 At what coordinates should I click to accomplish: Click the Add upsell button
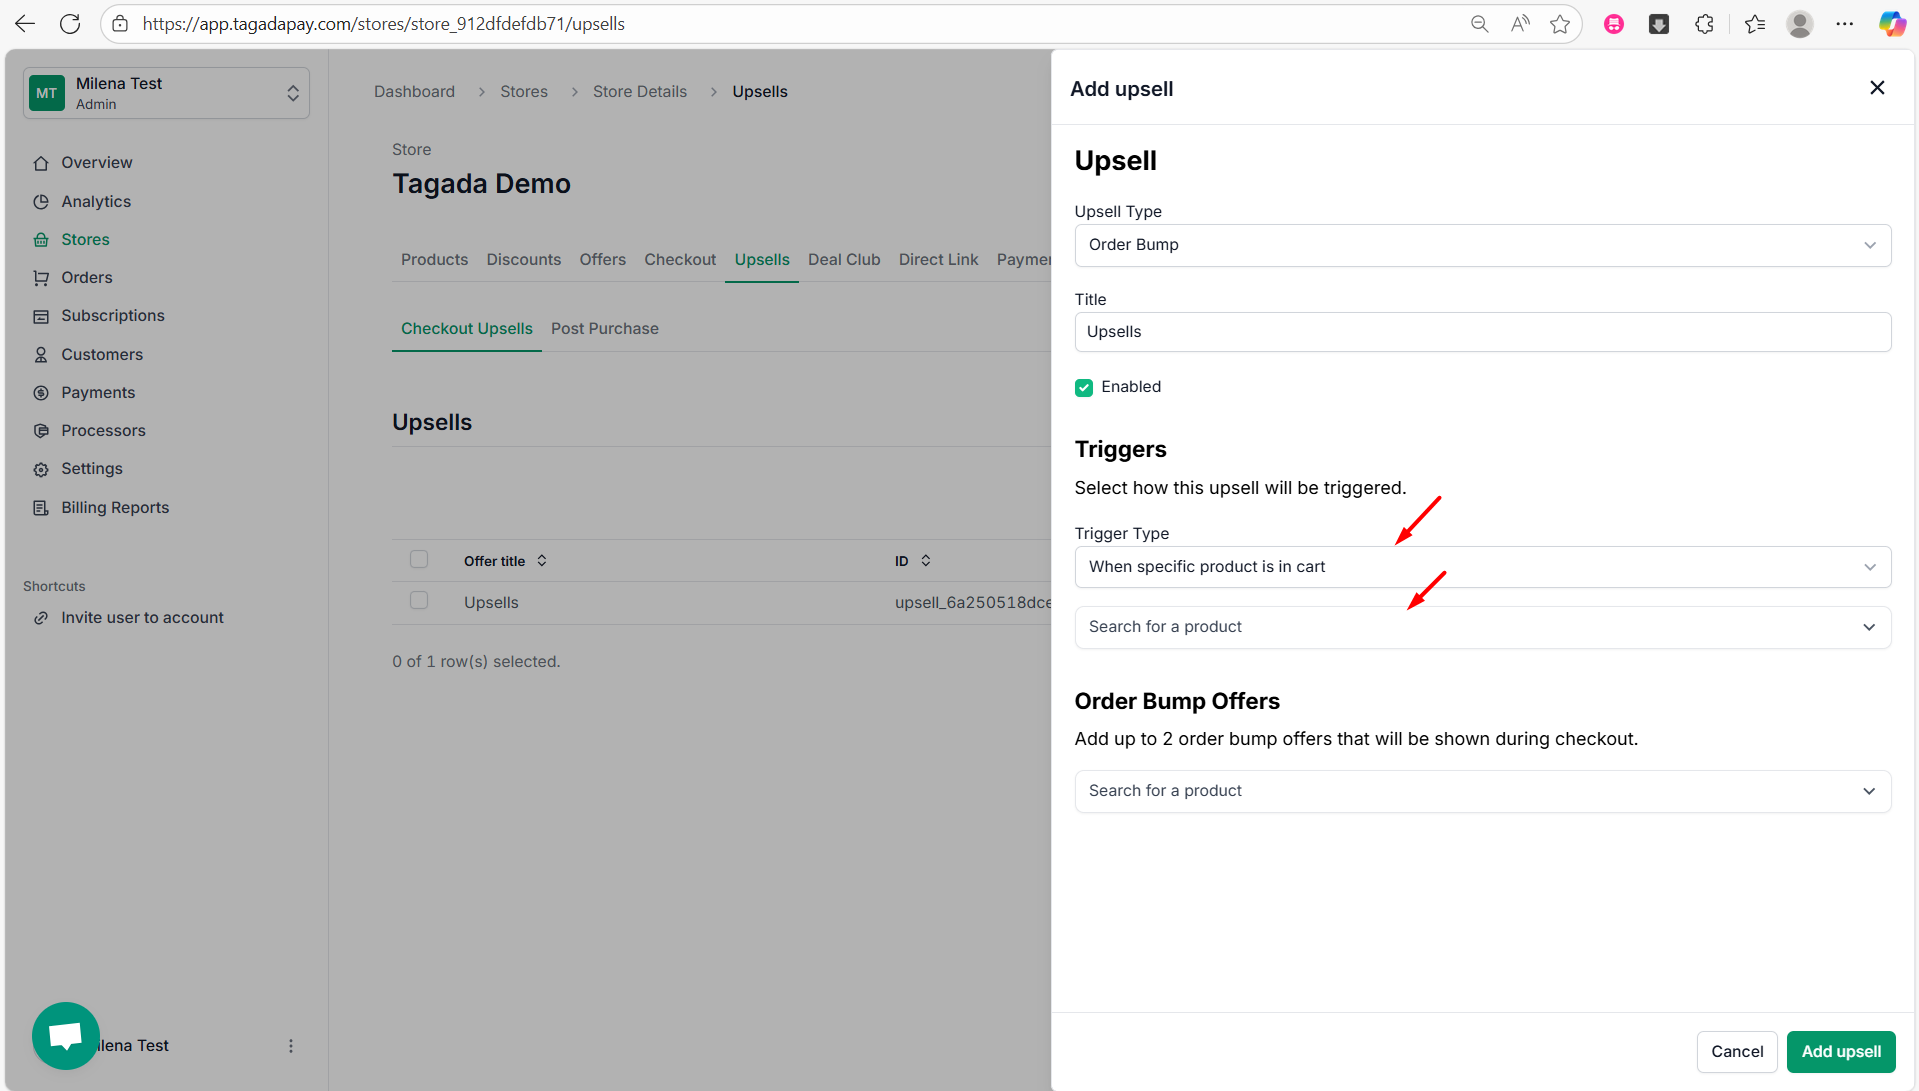click(1840, 1052)
